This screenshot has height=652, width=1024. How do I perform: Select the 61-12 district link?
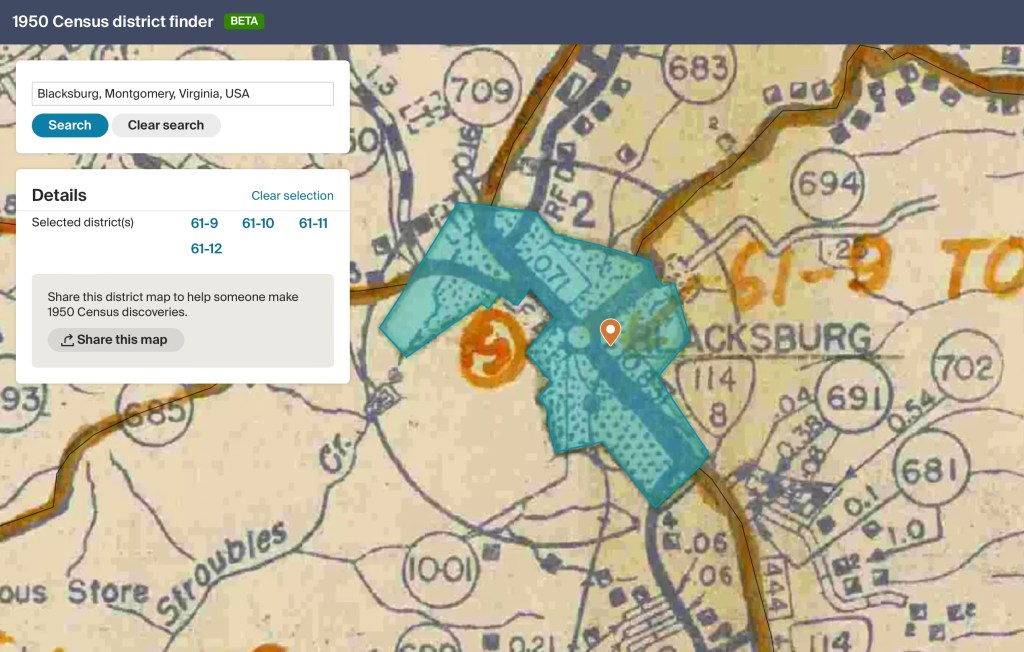pyautogui.click(x=206, y=248)
